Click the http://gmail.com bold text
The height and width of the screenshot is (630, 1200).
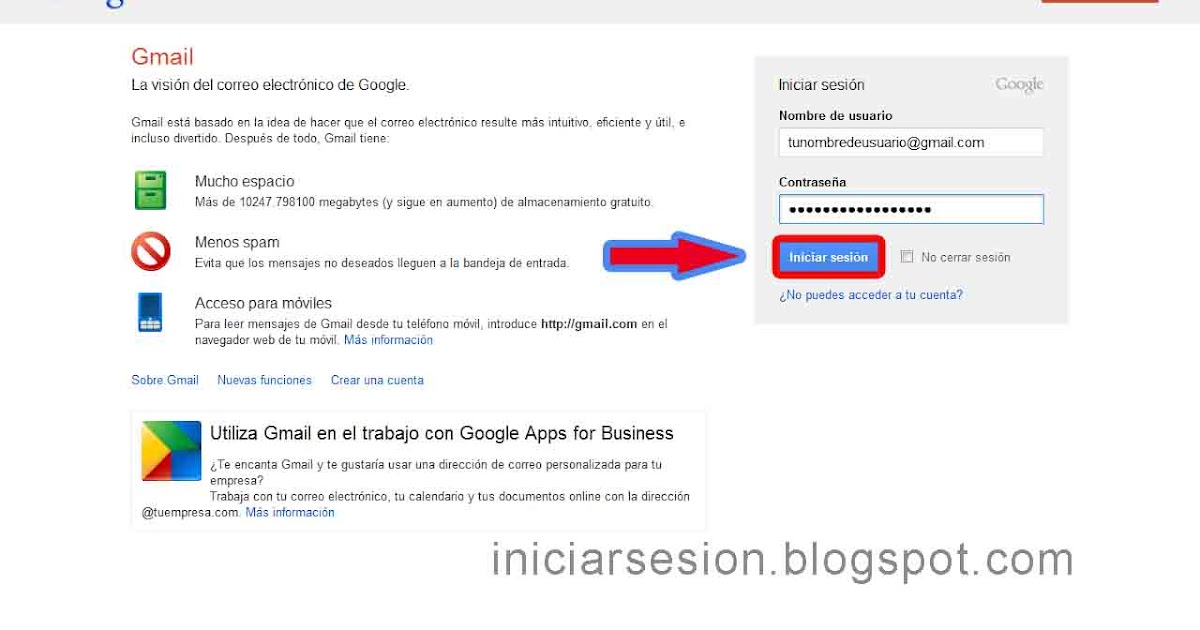click(589, 324)
